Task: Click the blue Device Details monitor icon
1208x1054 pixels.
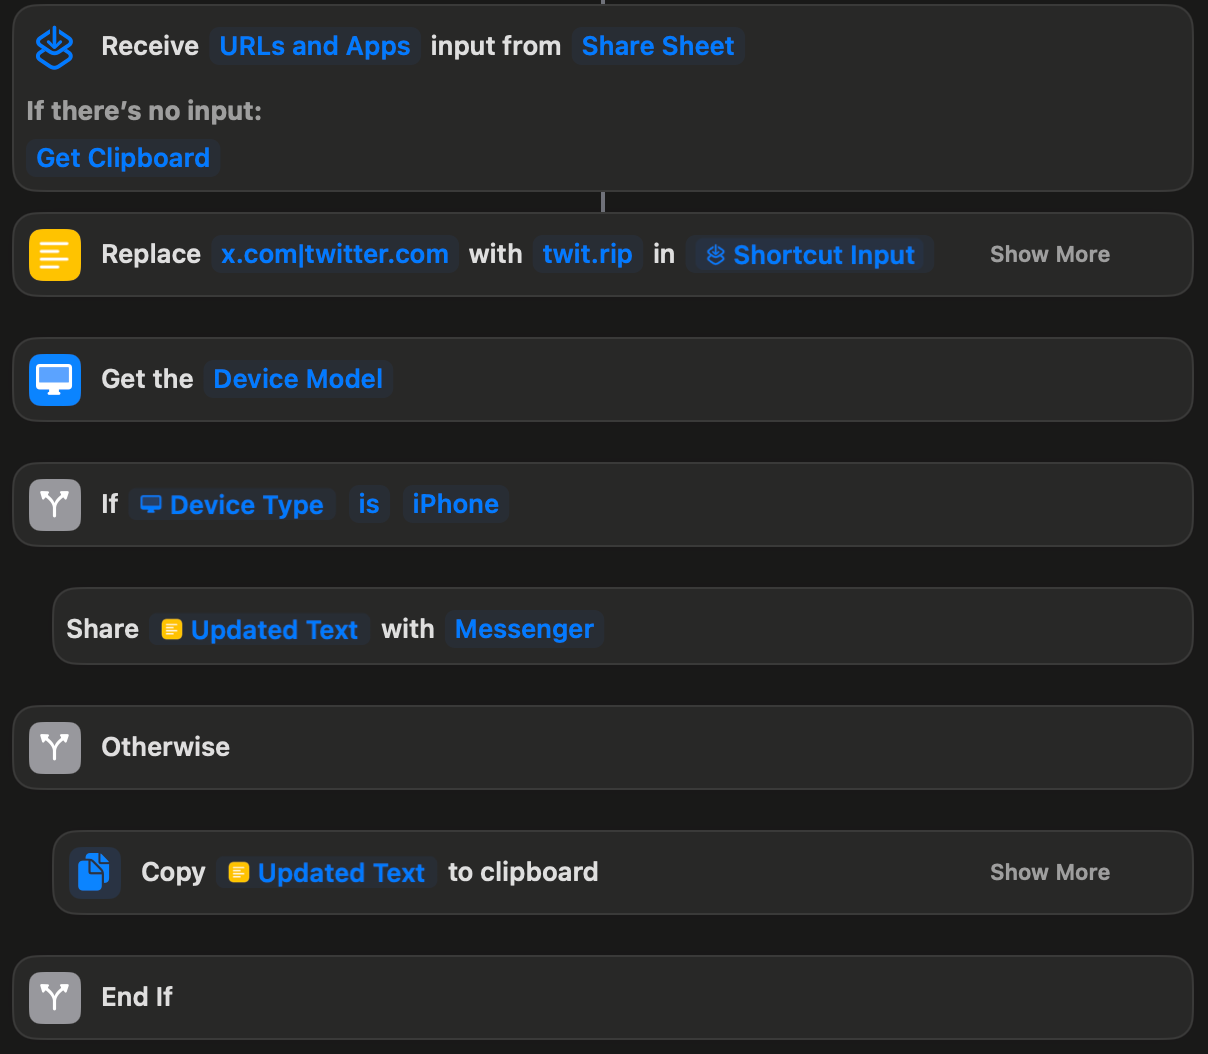Action: 54,380
